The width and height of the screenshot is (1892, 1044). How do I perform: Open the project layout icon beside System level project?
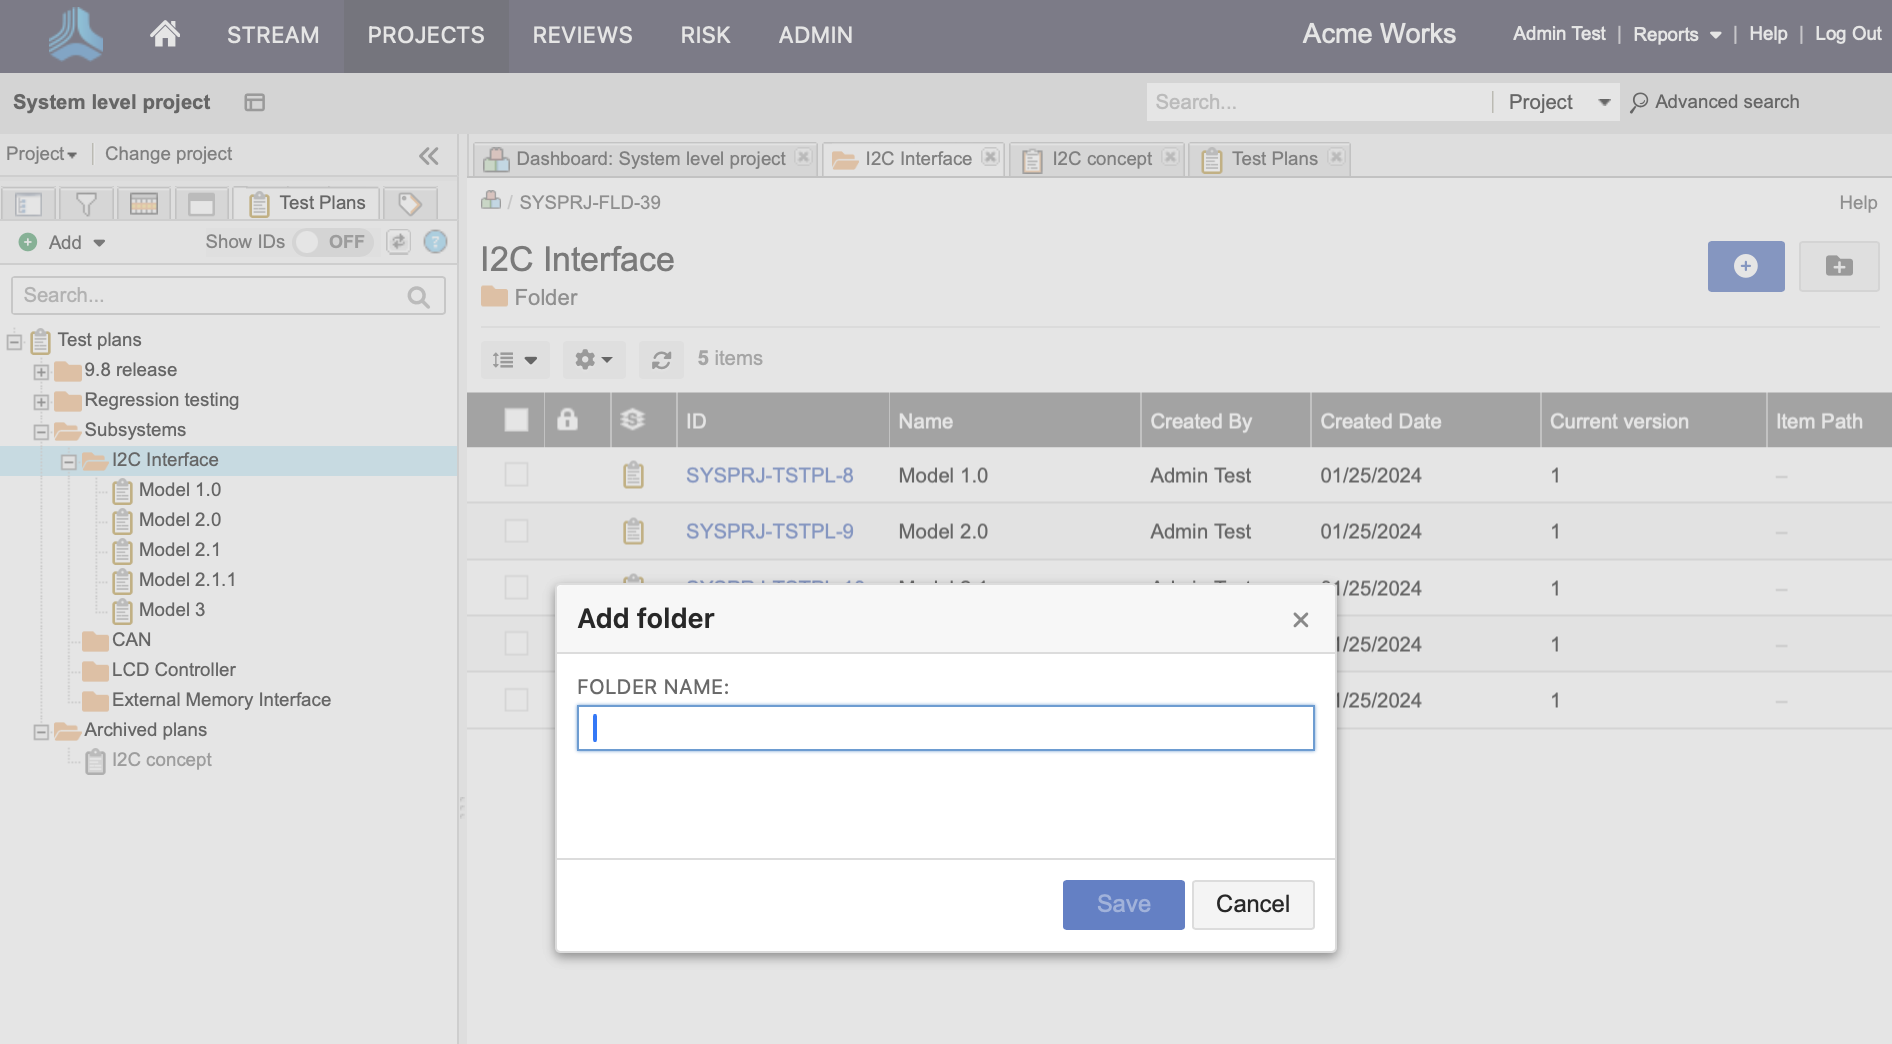point(255,102)
